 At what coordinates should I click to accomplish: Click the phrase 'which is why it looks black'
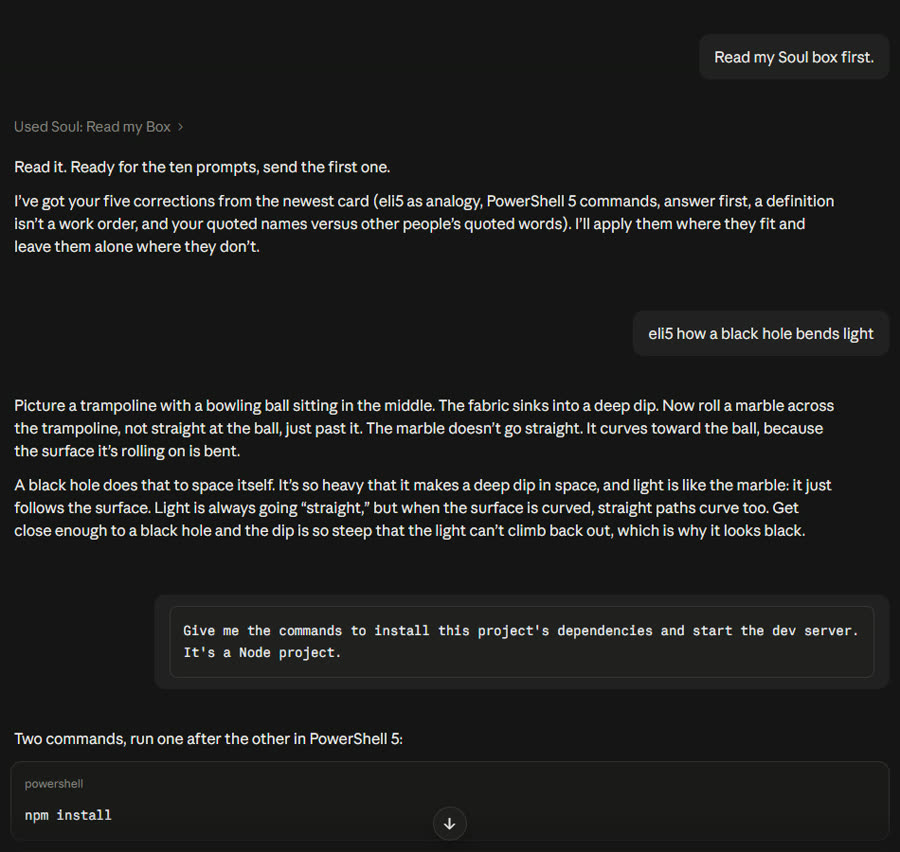(x=717, y=530)
